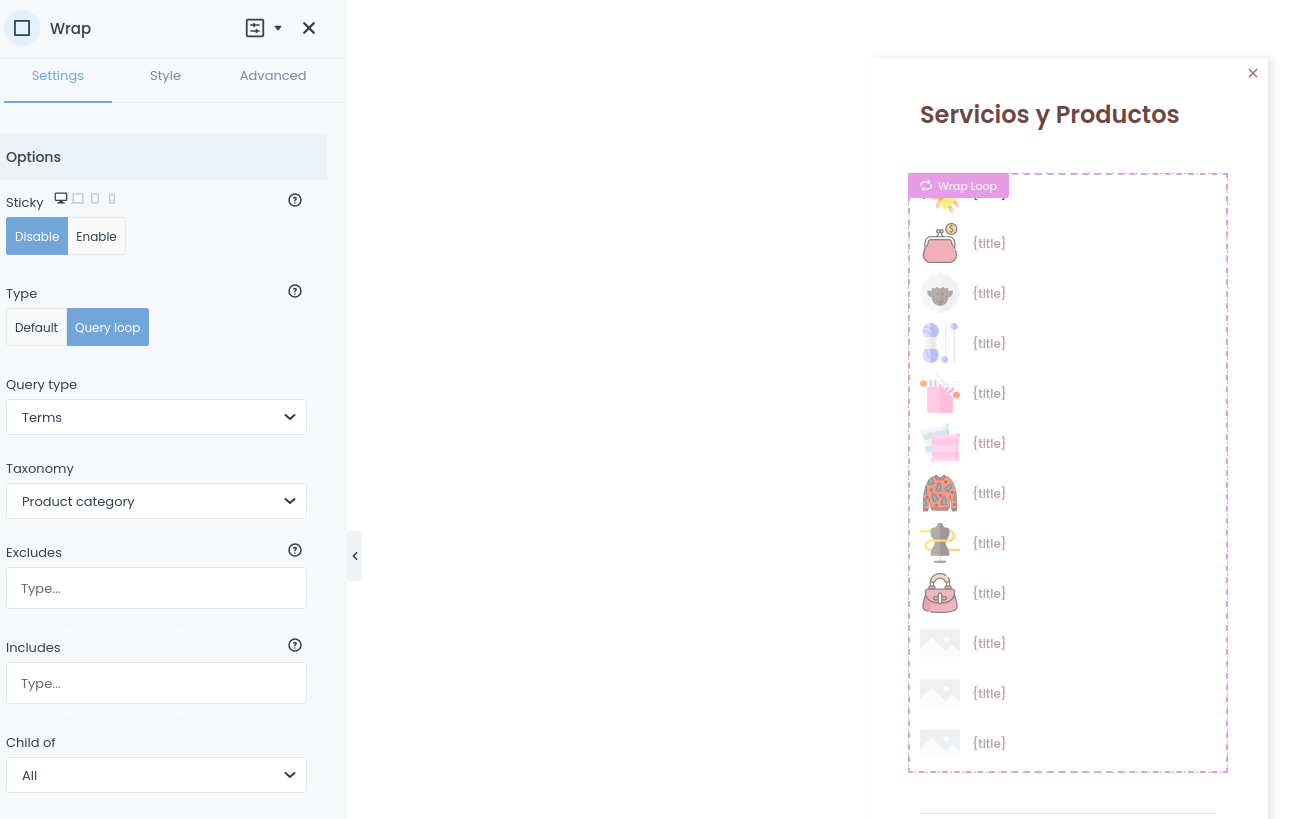1314x819 pixels.
Task: Close the Servicios y Productos popup
Action: point(1253,73)
